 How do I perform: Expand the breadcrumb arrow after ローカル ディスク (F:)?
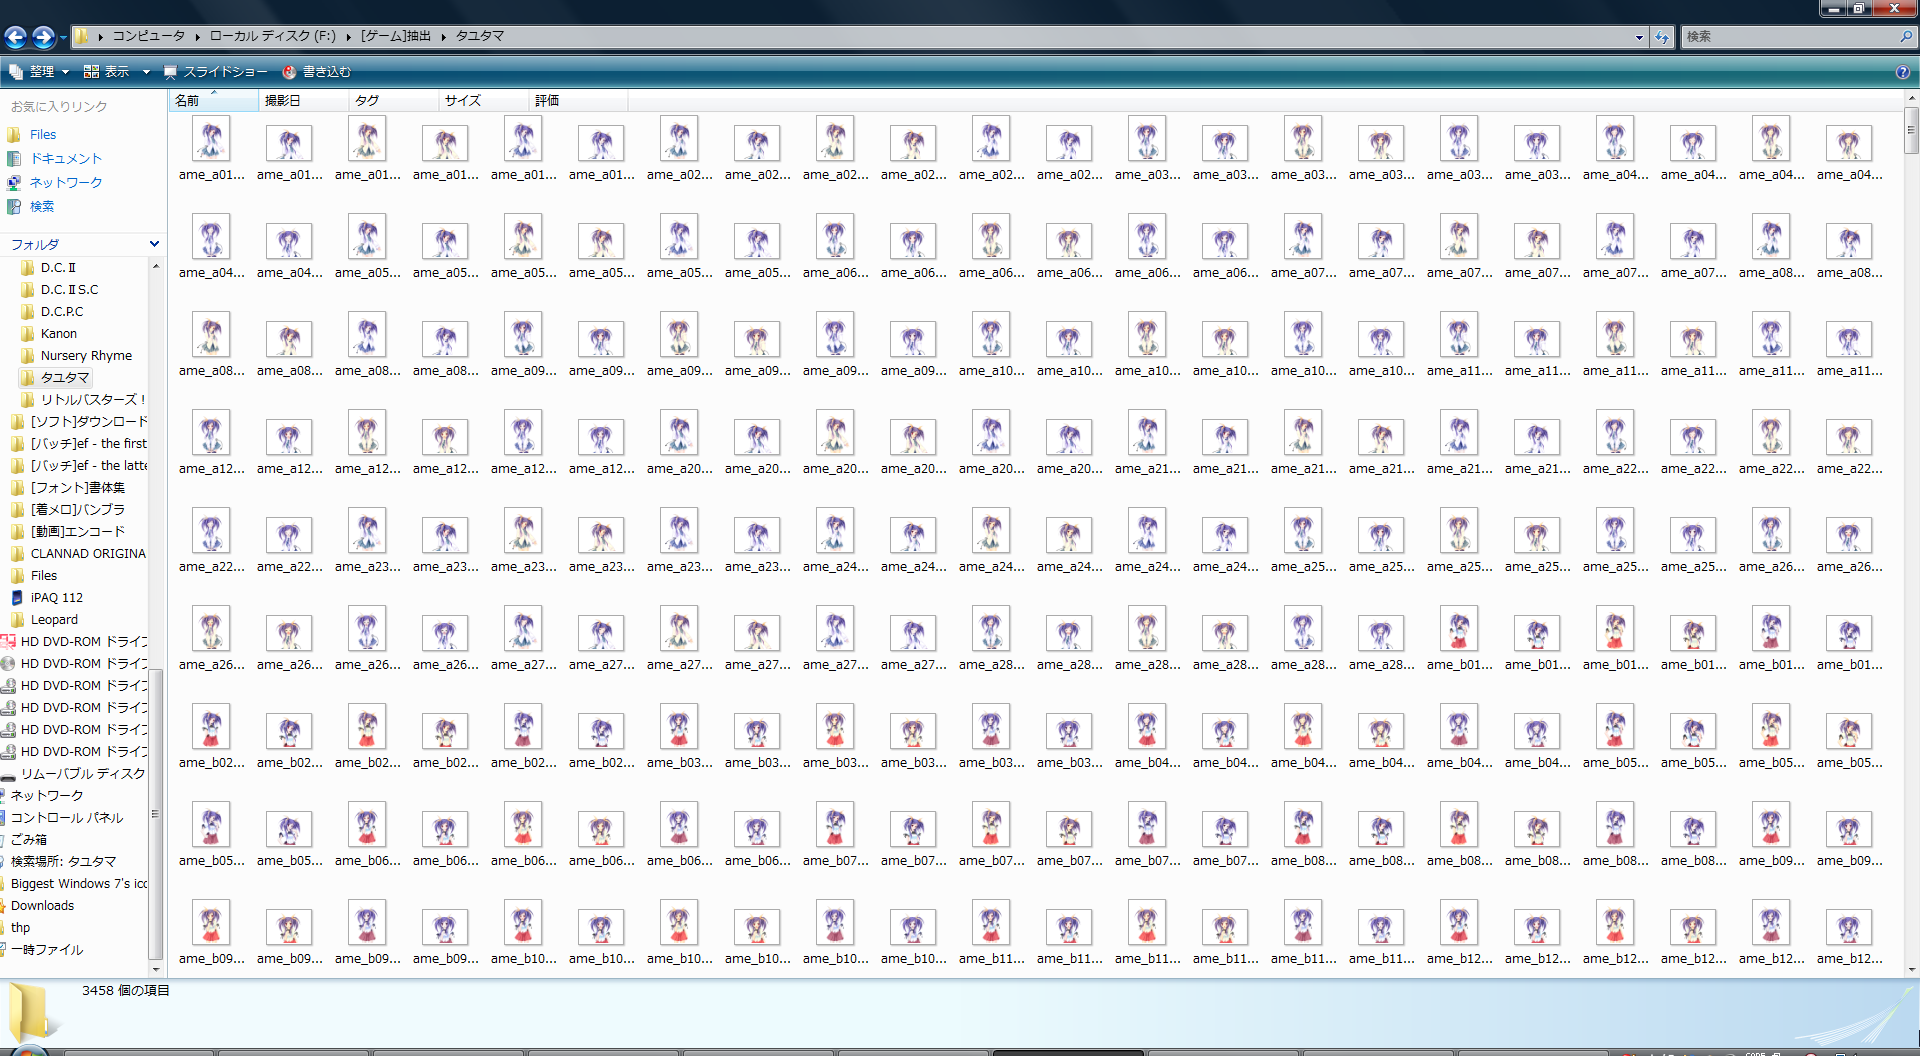coord(348,37)
